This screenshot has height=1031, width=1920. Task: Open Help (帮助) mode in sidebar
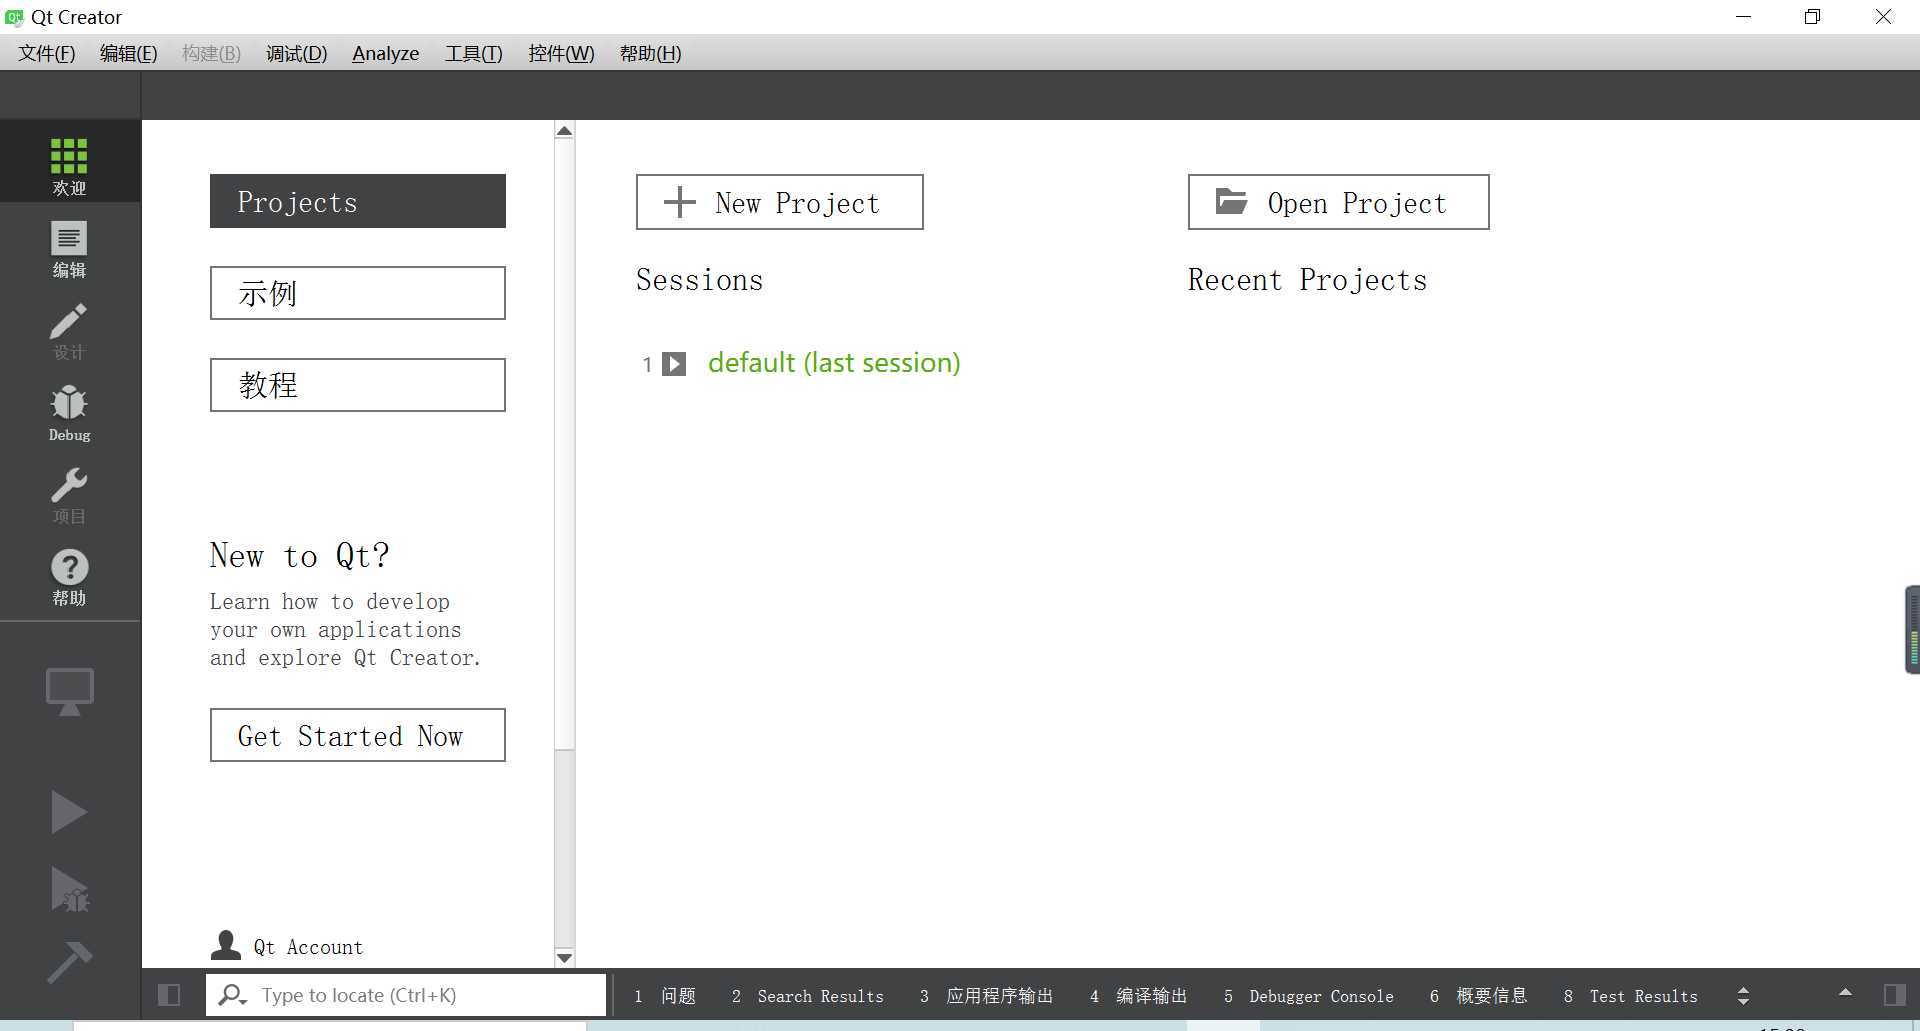[69, 577]
